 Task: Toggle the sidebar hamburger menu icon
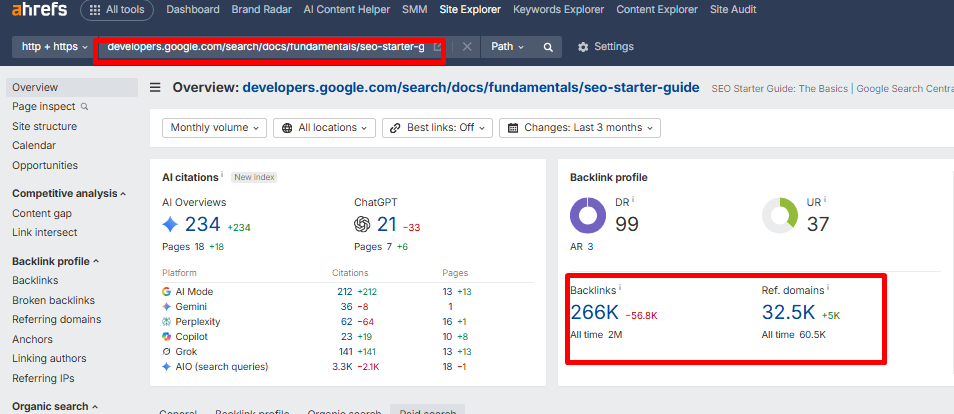pyautogui.click(x=155, y=88)
